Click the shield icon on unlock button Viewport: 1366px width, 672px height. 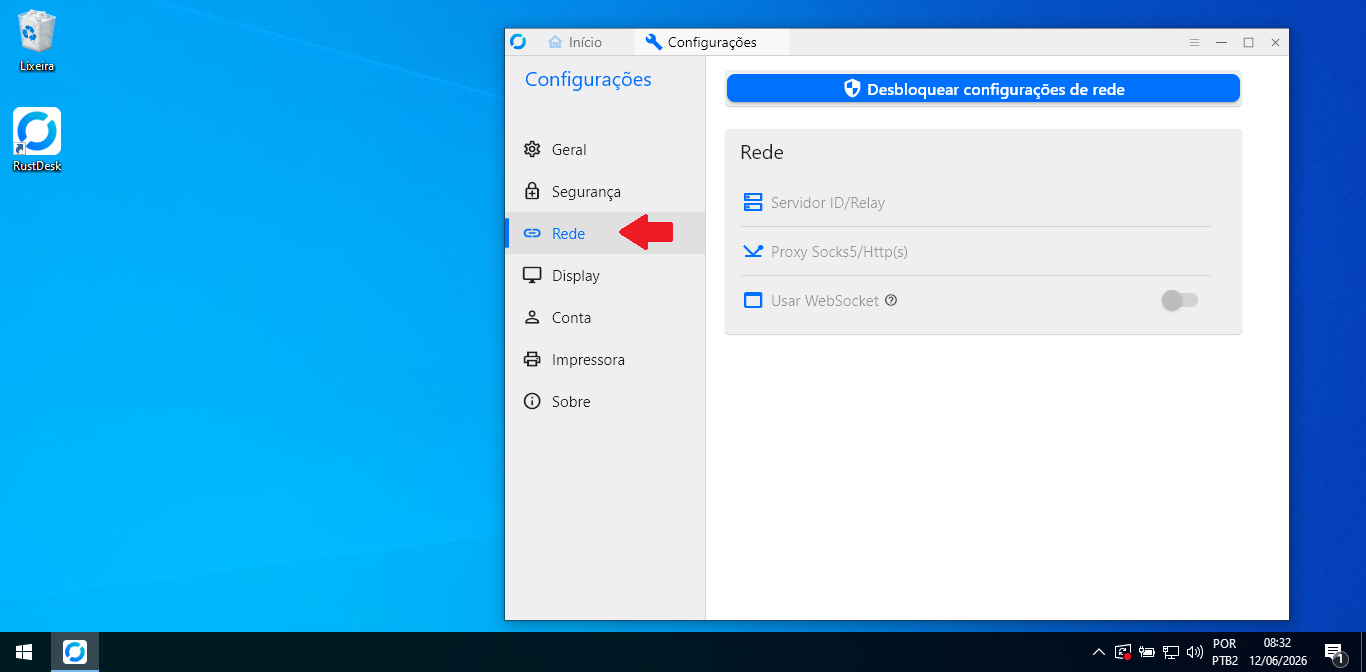pos(852,89)
